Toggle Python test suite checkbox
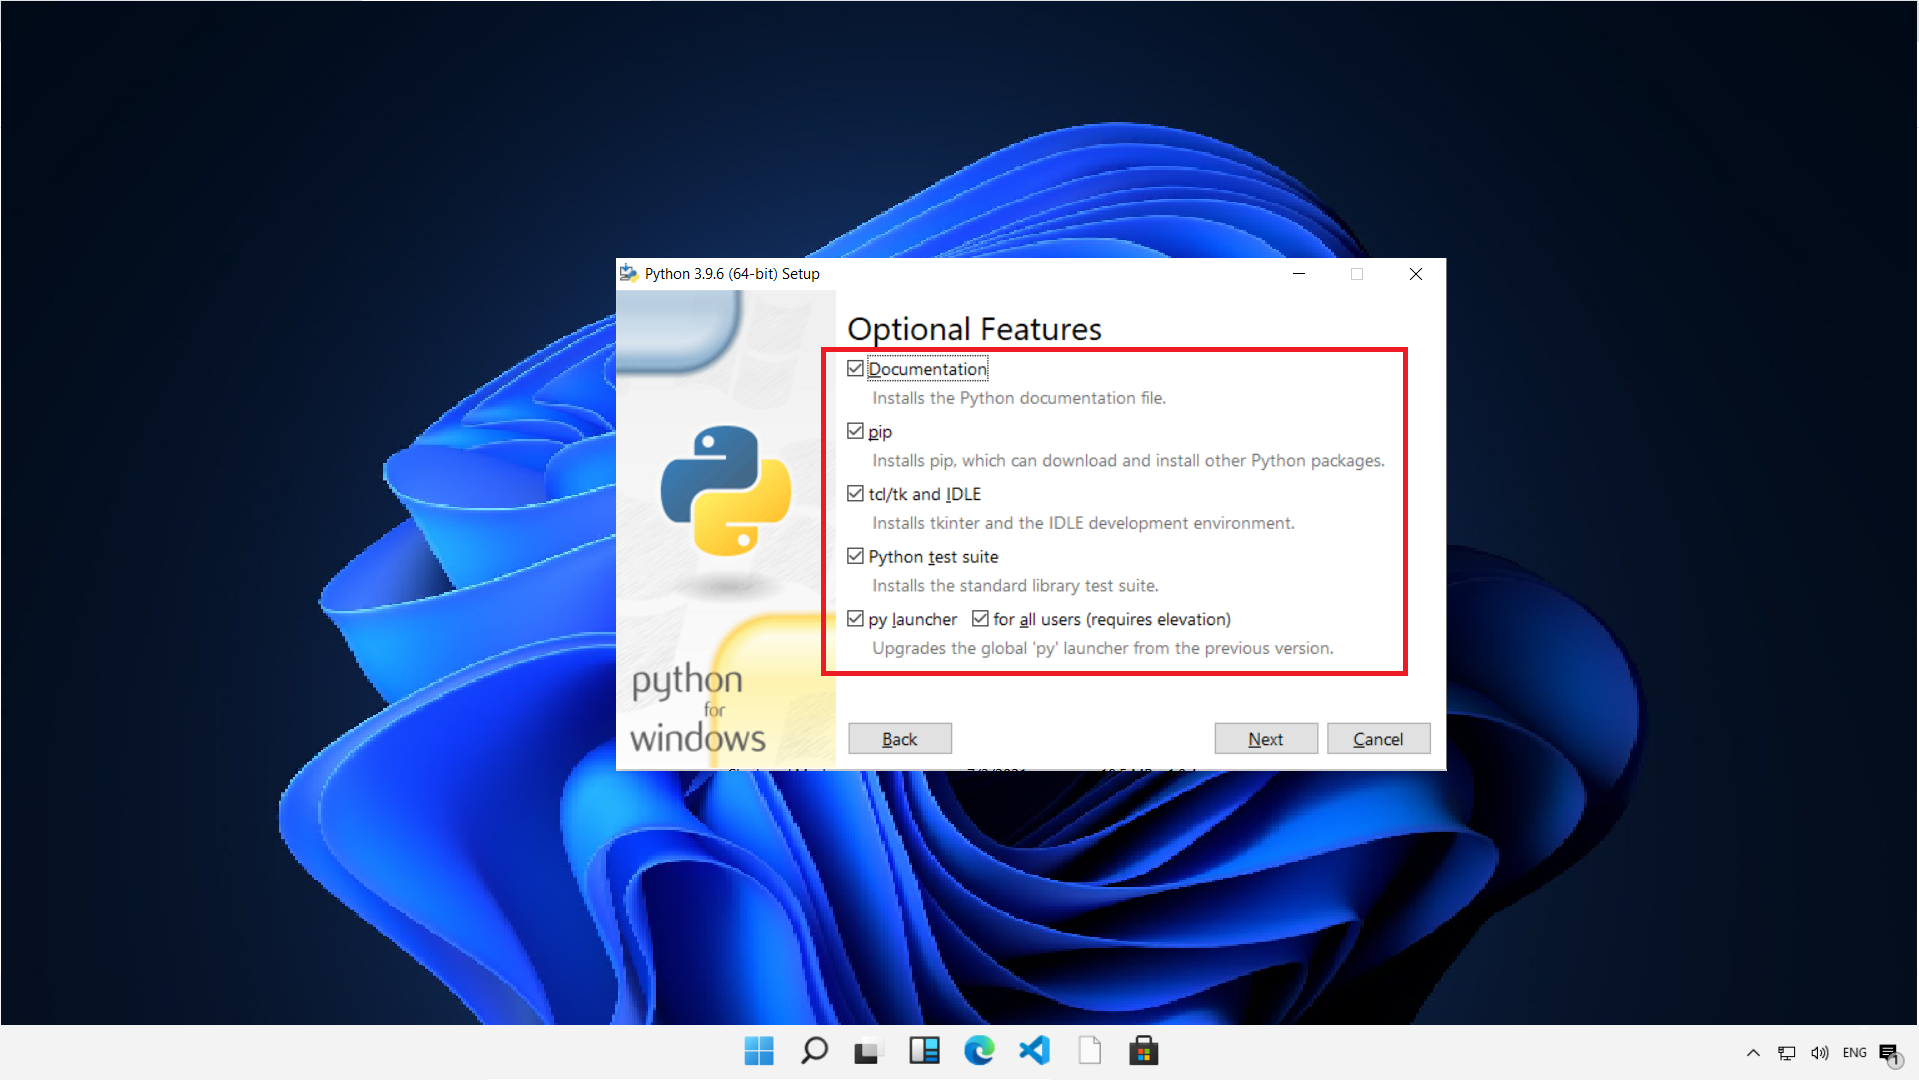 [855, 556]
